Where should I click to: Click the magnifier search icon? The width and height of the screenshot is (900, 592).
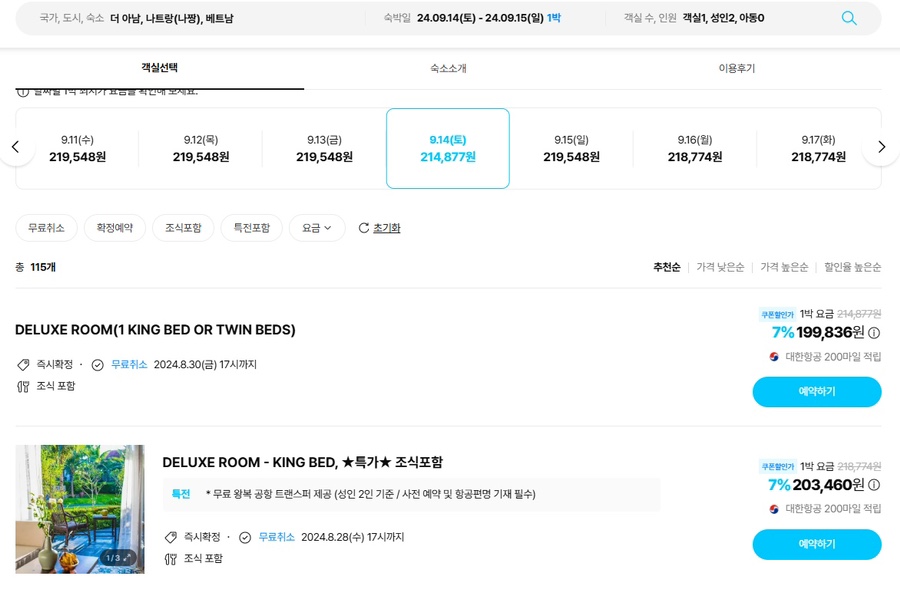coord(849,18)
